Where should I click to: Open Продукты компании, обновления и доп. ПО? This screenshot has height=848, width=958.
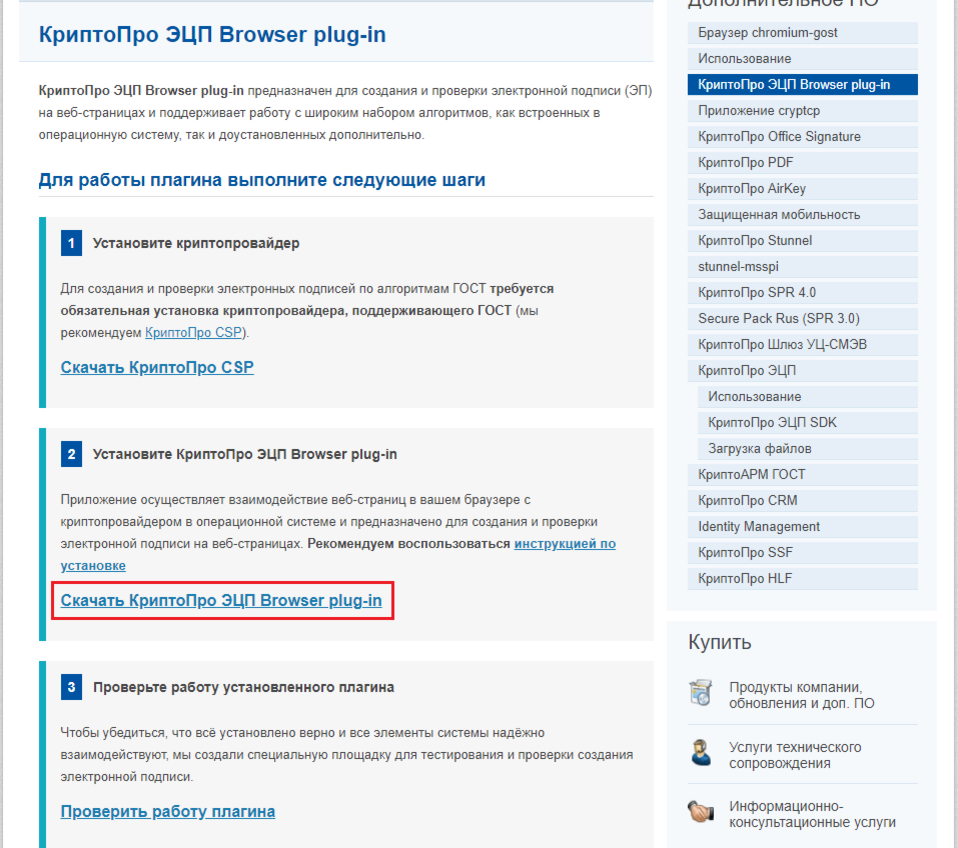pos(801,695)
